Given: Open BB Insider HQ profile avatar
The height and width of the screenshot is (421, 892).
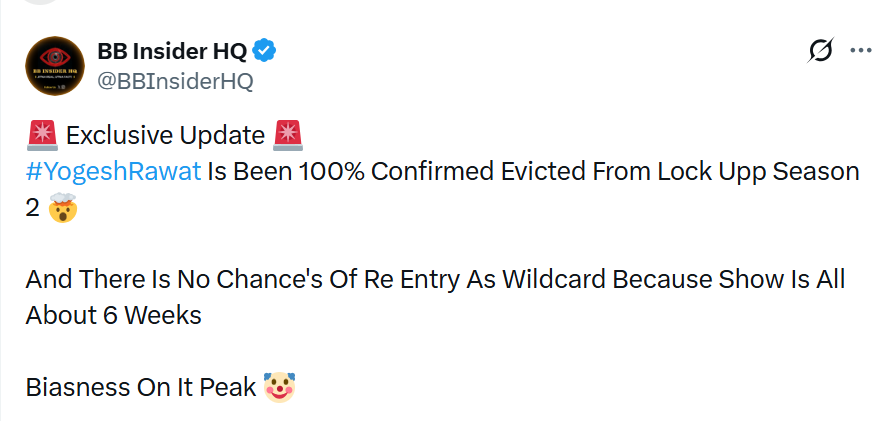Looking at the screenshot, I should point(55,66).
